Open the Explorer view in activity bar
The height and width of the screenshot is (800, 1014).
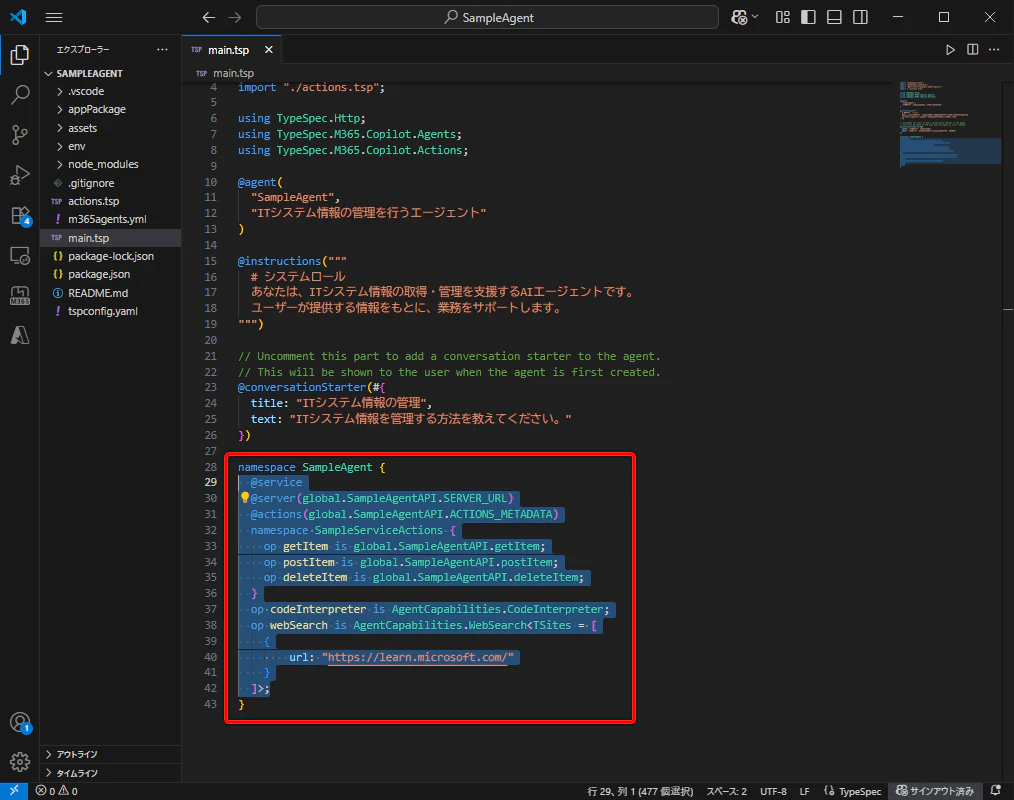[x=19, y=55]
